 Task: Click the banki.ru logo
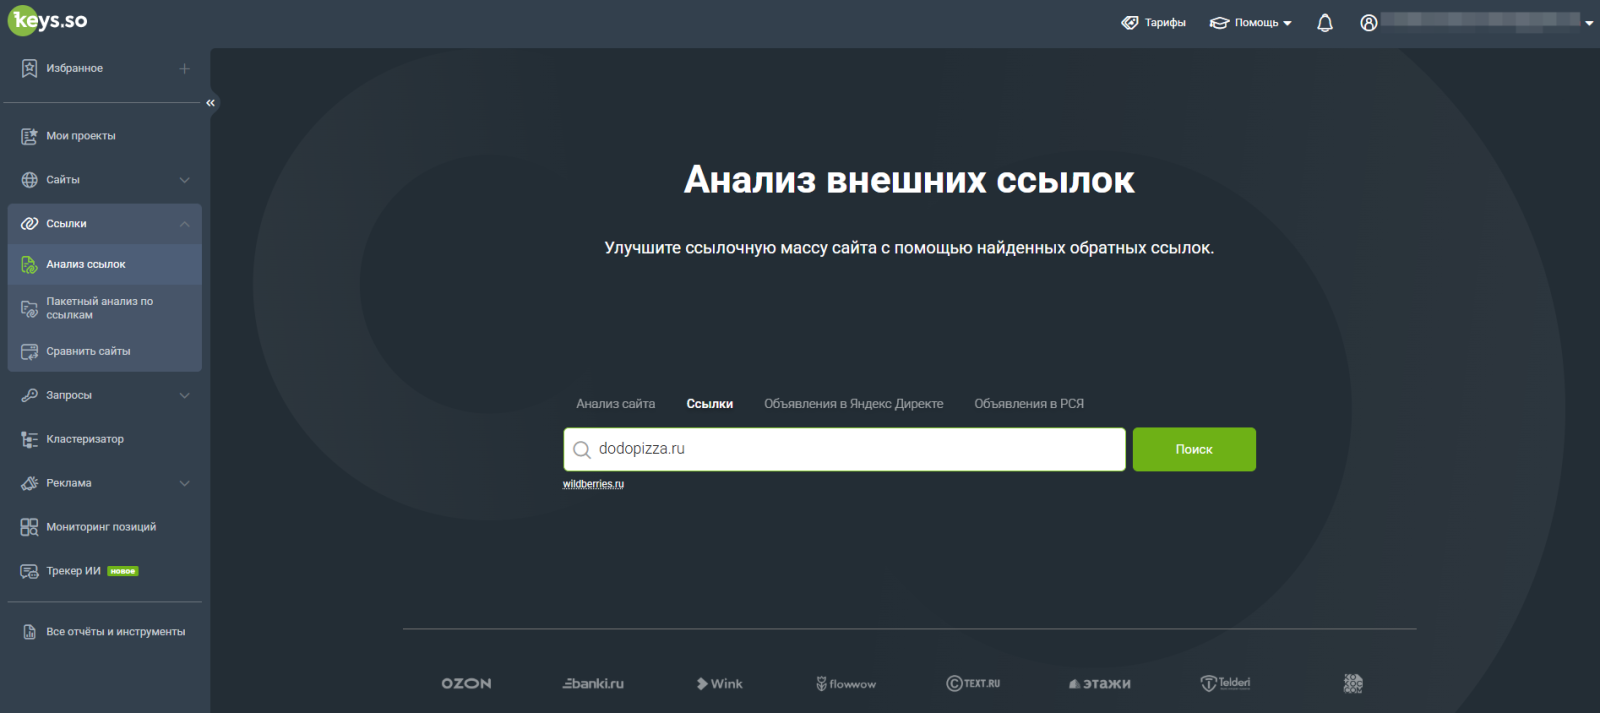click(593, 684)
